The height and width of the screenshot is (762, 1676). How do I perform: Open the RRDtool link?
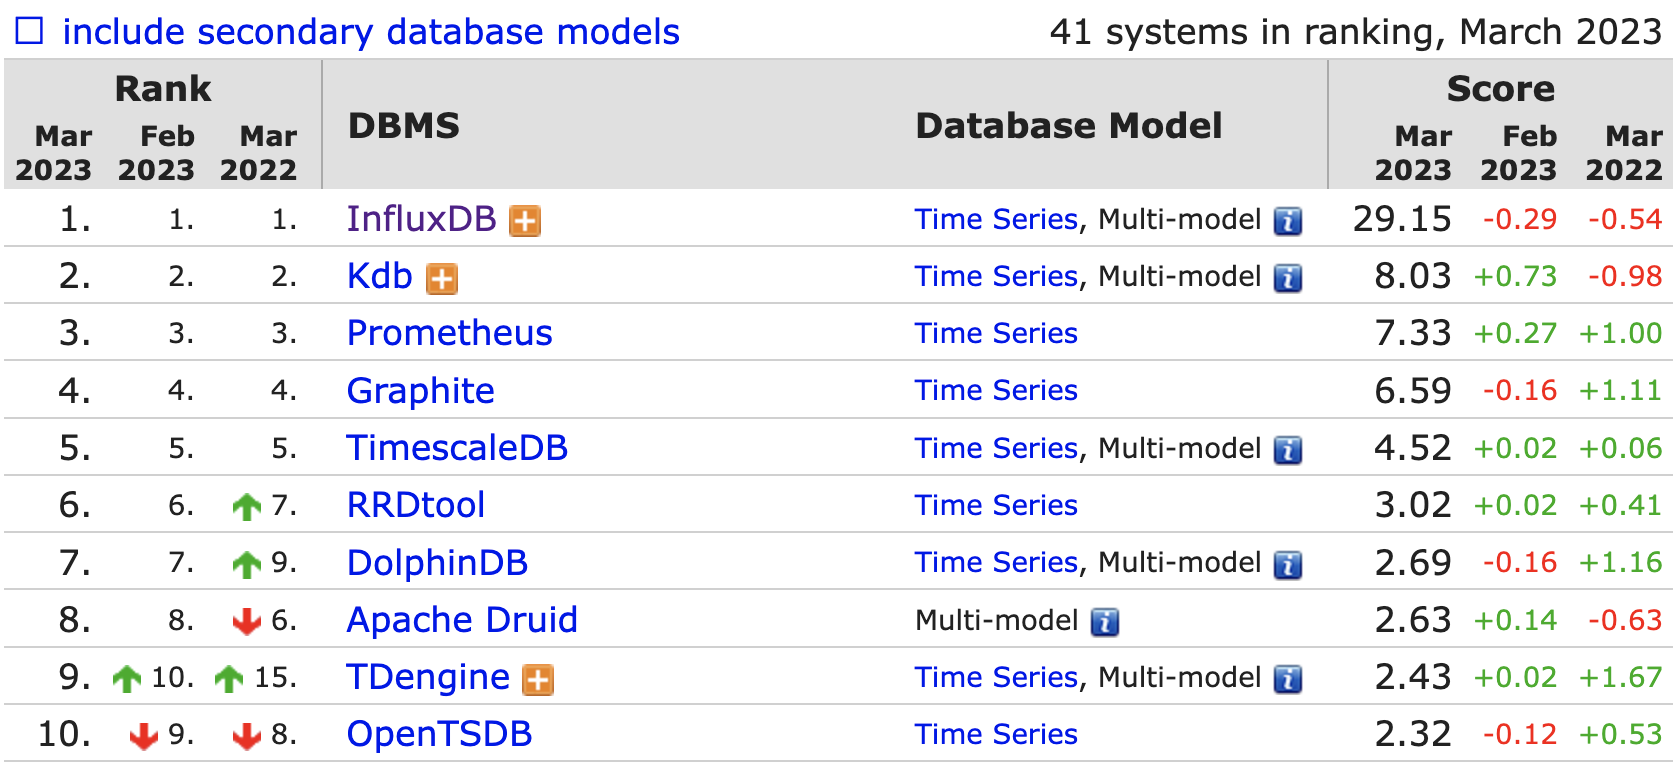pos(416,505)
